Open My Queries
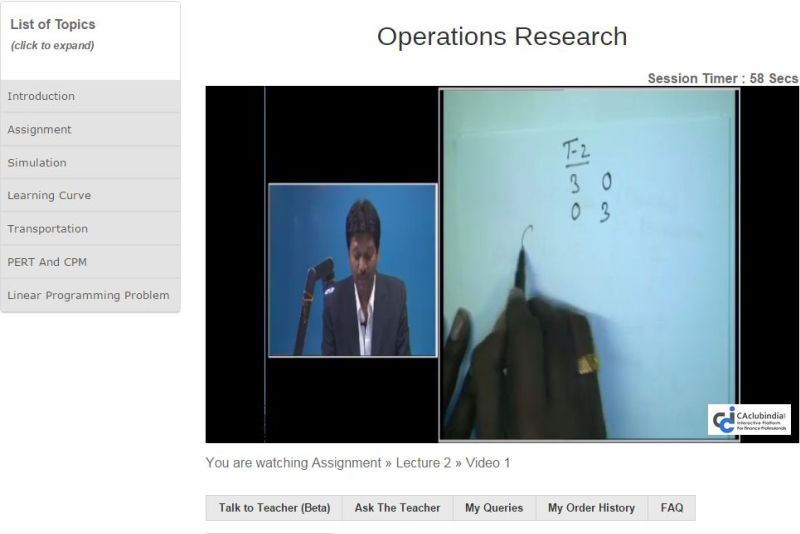 (x=494, y=508)
